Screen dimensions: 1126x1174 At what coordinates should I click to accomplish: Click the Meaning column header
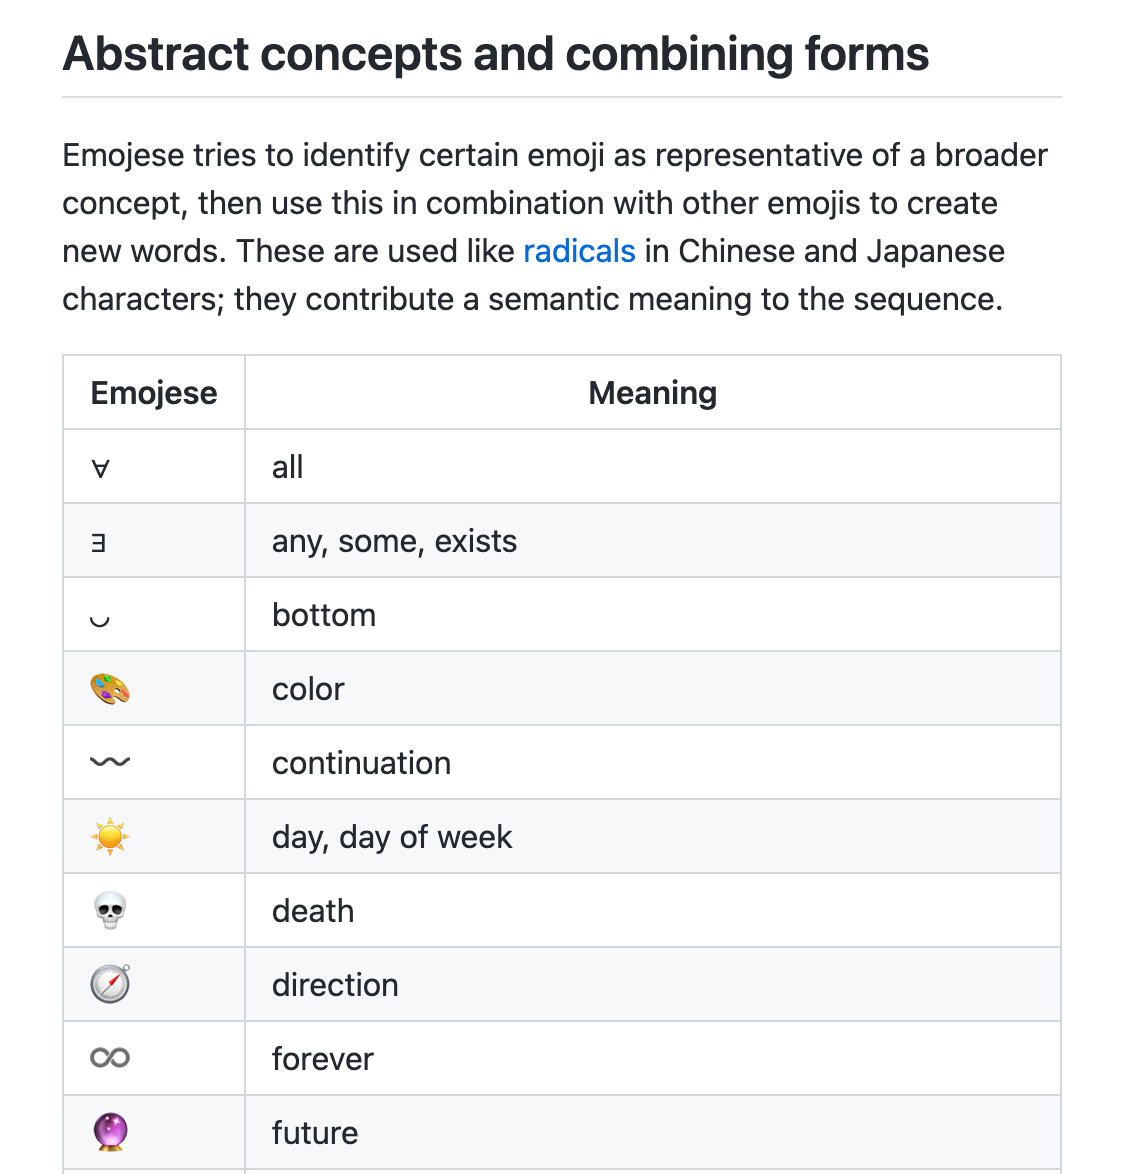(653, 392)
